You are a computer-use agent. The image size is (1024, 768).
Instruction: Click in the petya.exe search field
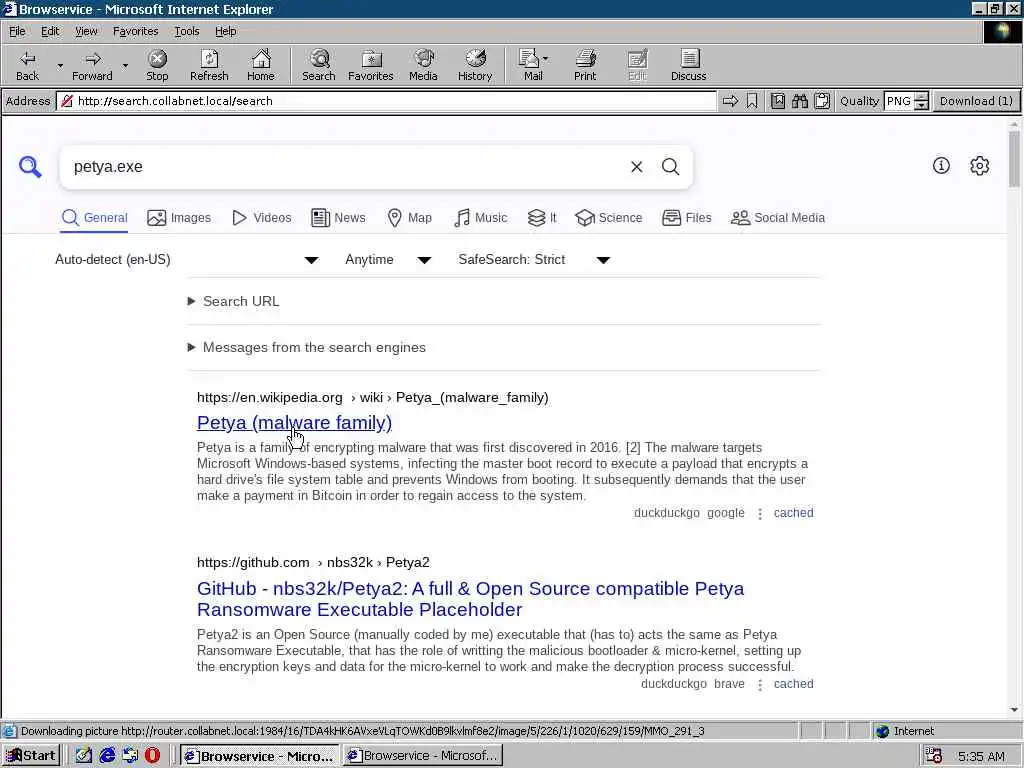tap(346, 167)
